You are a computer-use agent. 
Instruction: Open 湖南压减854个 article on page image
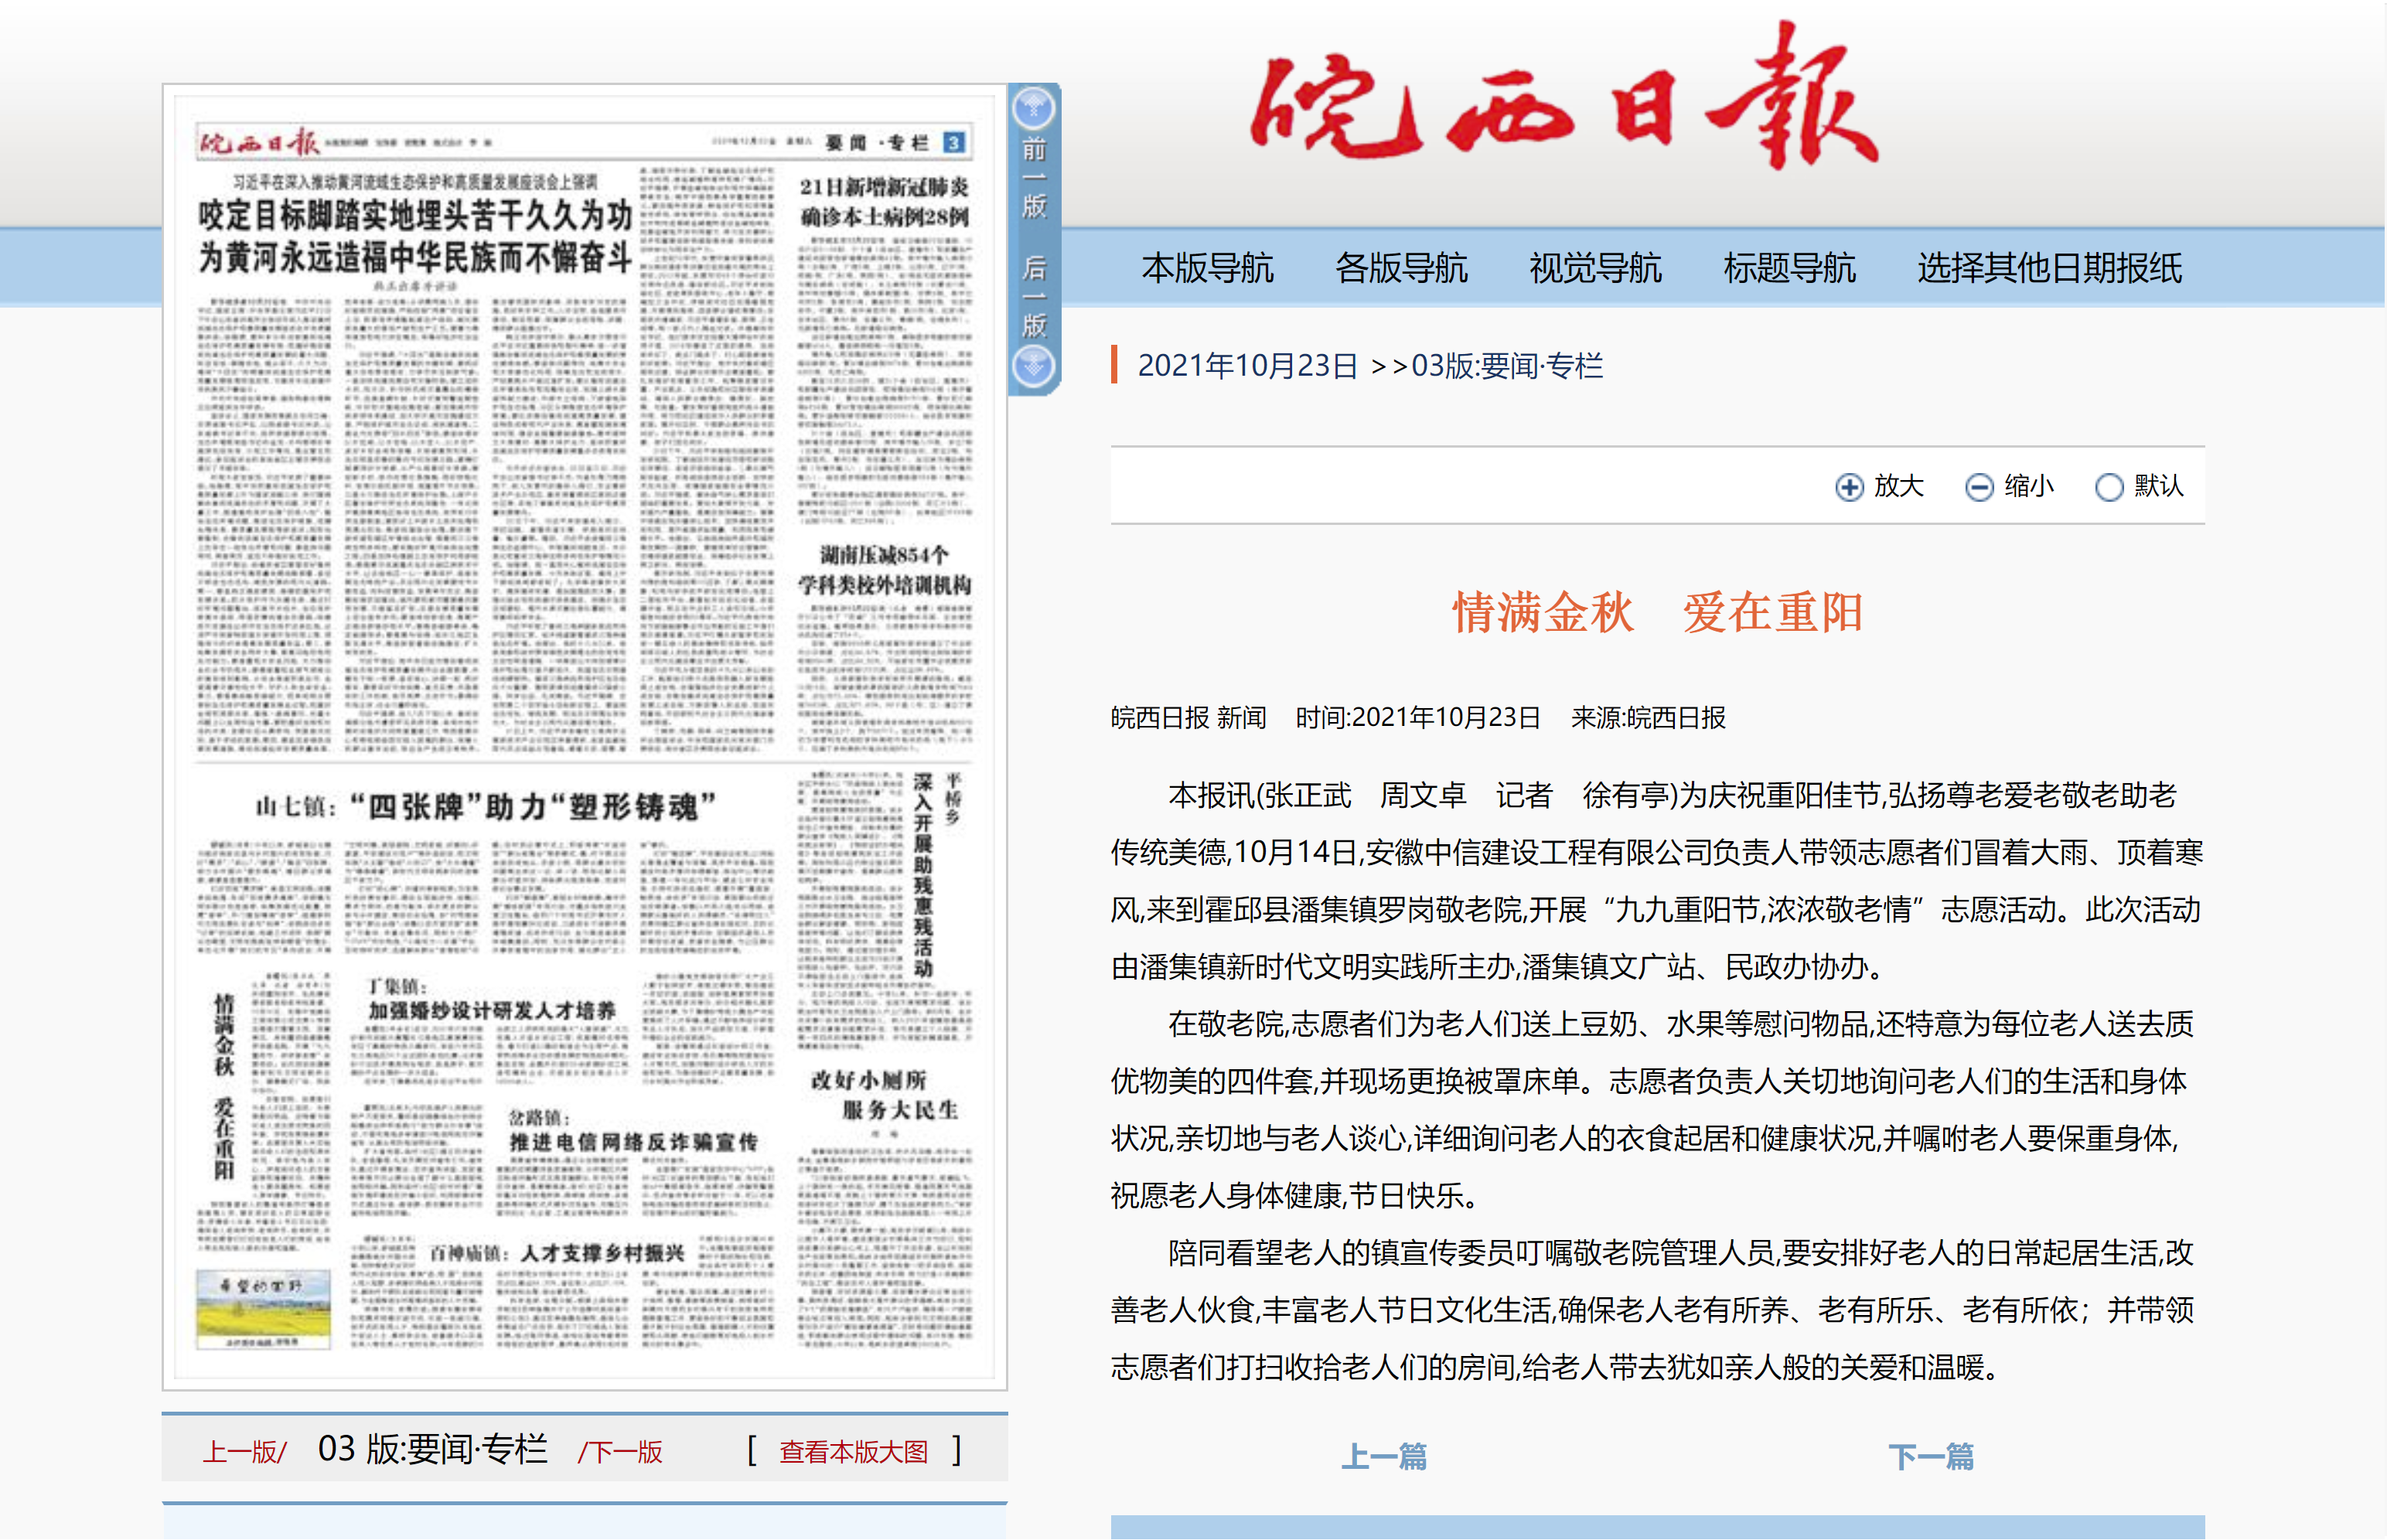884,570
